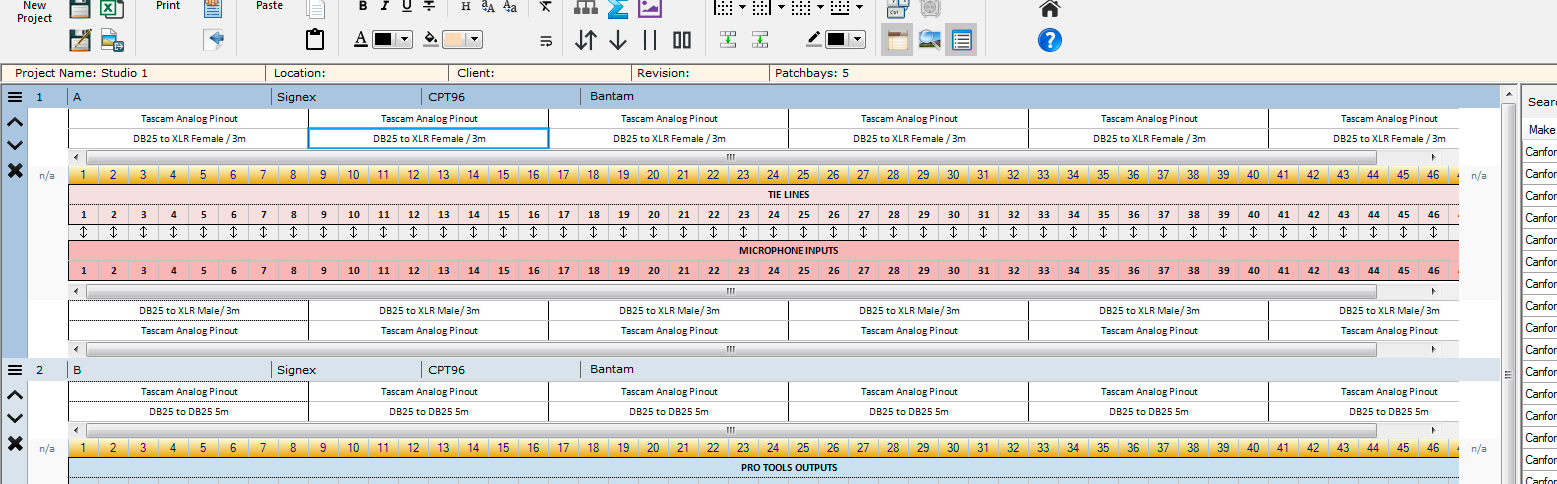Click the two hollow columns icon
Screen dimensions: 1557x484
tap(682, 40)
